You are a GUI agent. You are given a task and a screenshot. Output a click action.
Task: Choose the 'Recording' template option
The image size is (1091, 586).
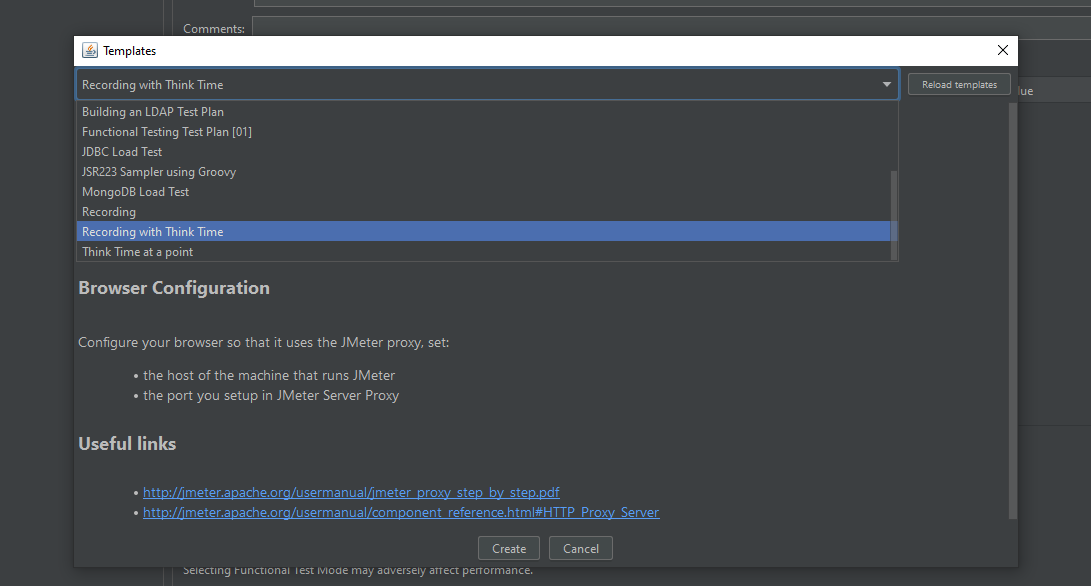click(484, 212)
